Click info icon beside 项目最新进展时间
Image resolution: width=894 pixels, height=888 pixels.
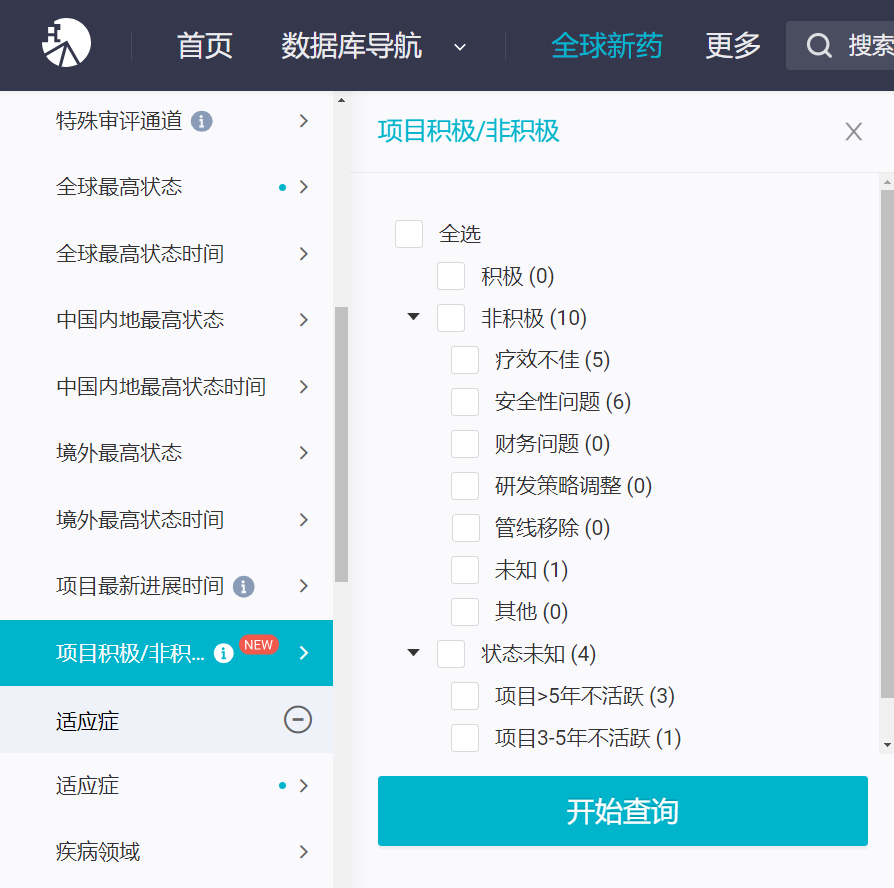tap(243, 586)
